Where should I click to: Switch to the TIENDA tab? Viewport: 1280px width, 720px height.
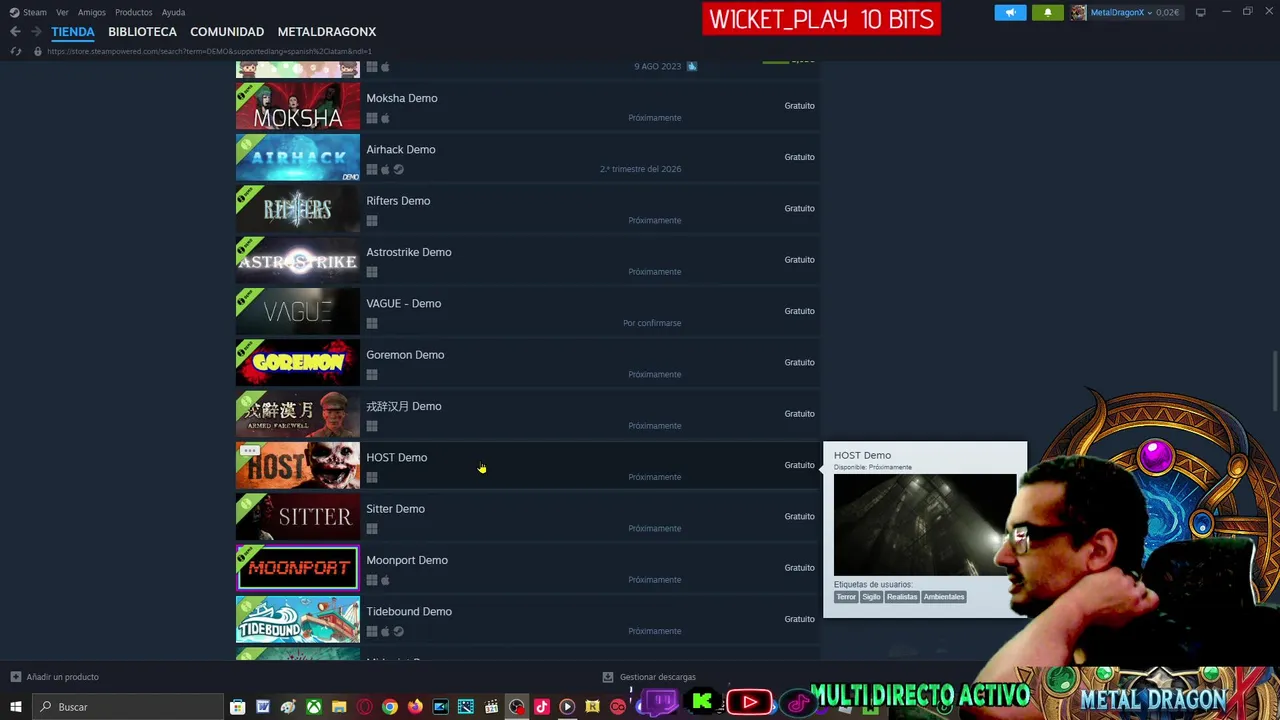click(x=73, y=32)
